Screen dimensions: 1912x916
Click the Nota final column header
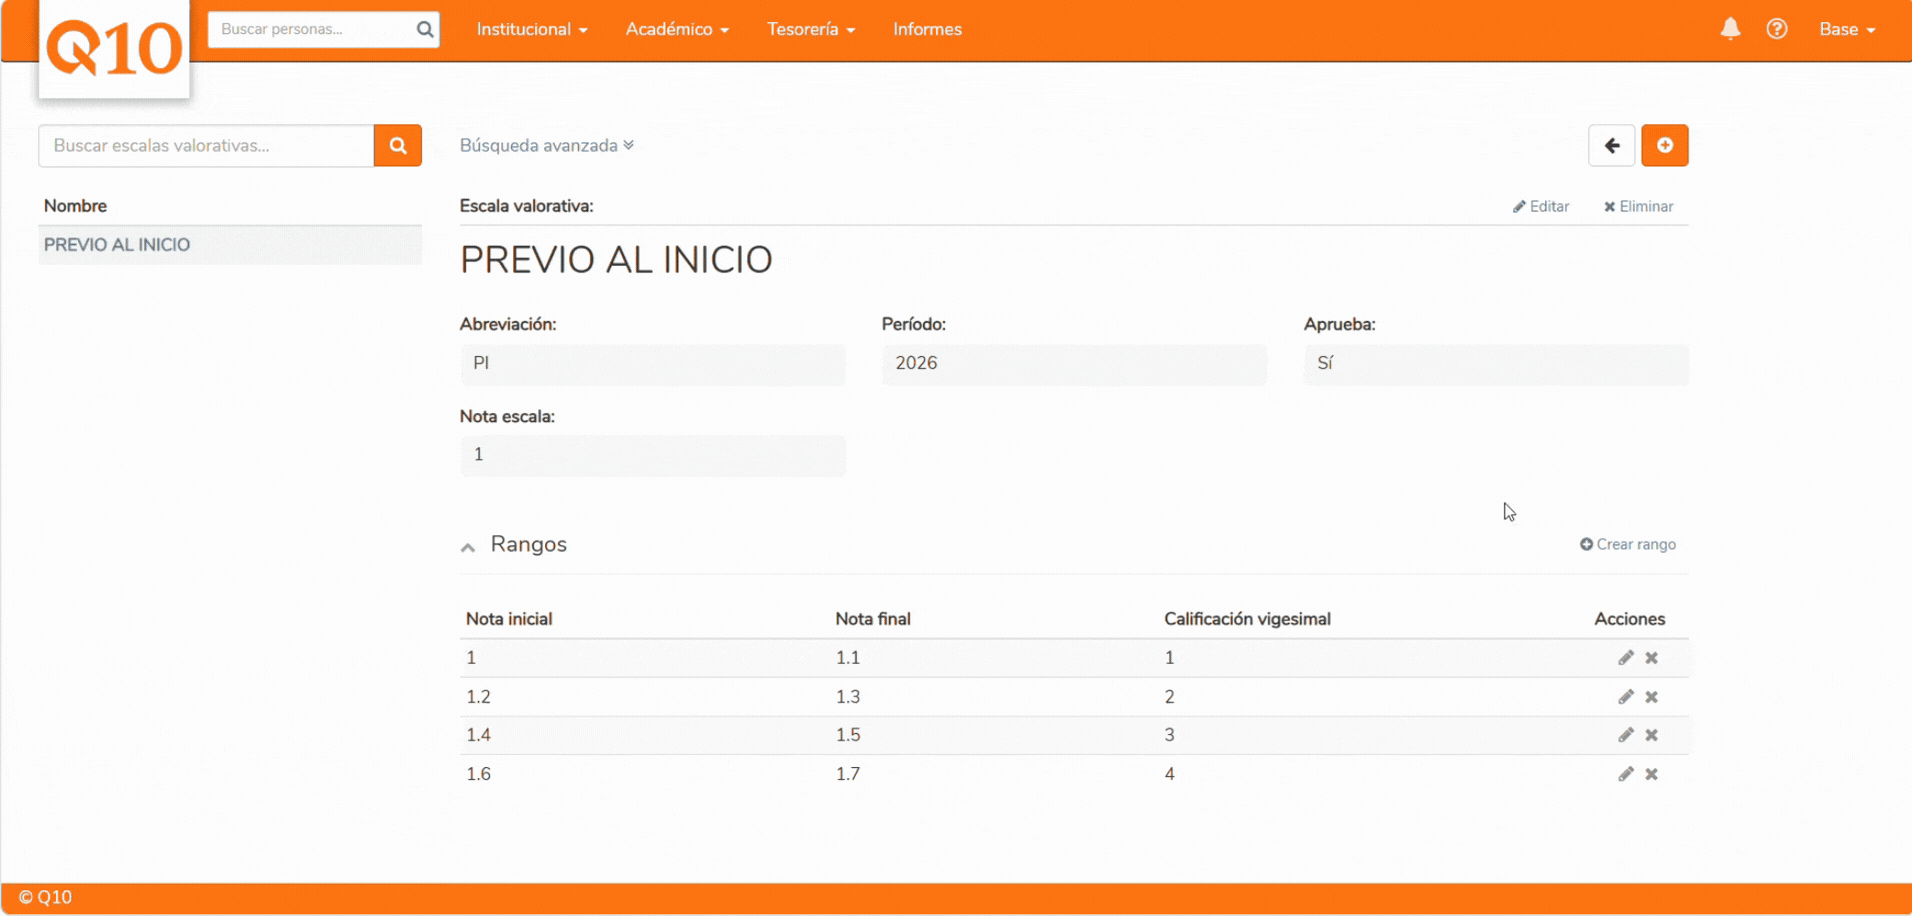873,619
